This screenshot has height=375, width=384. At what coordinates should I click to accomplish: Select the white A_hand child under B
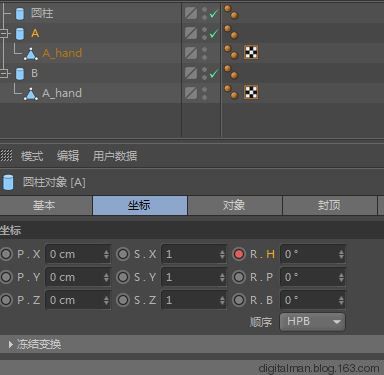pos(62,93)
